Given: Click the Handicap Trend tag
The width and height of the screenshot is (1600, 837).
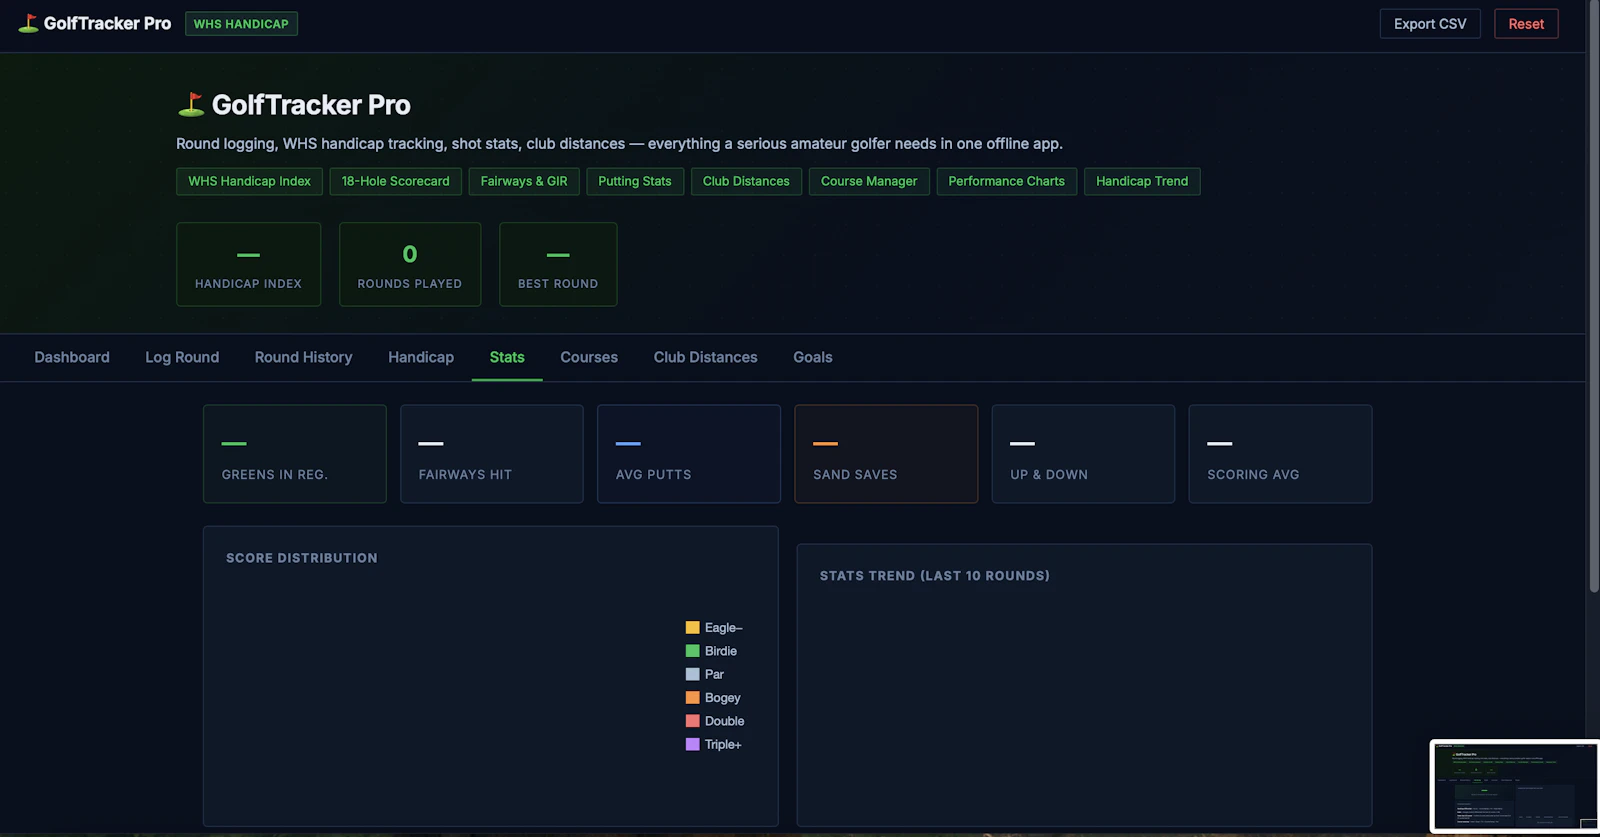Looking at the screenshot, I should tap(1142, 181).
